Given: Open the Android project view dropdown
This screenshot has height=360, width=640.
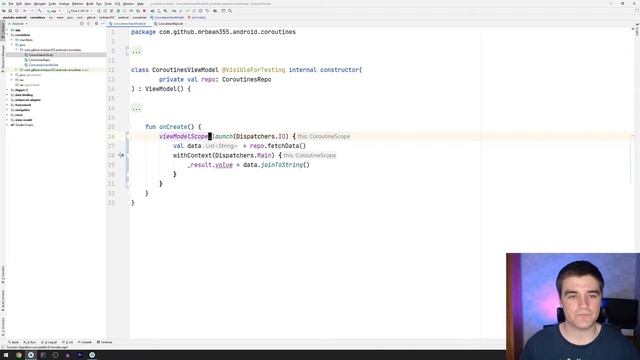Looking at the screenshot, I should click(x=18, y=24).
